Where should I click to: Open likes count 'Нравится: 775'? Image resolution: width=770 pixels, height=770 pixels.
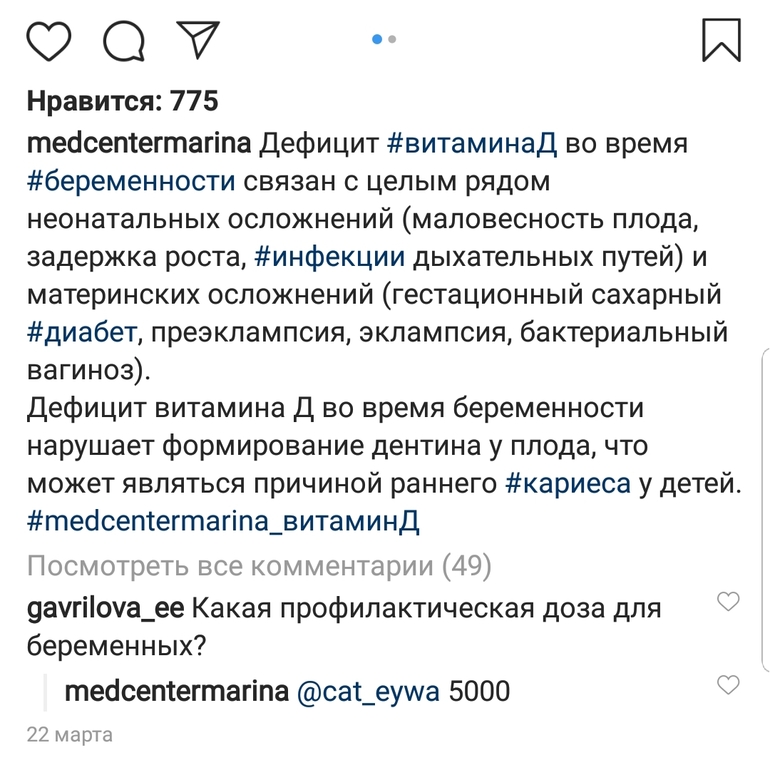pos(122,100)
